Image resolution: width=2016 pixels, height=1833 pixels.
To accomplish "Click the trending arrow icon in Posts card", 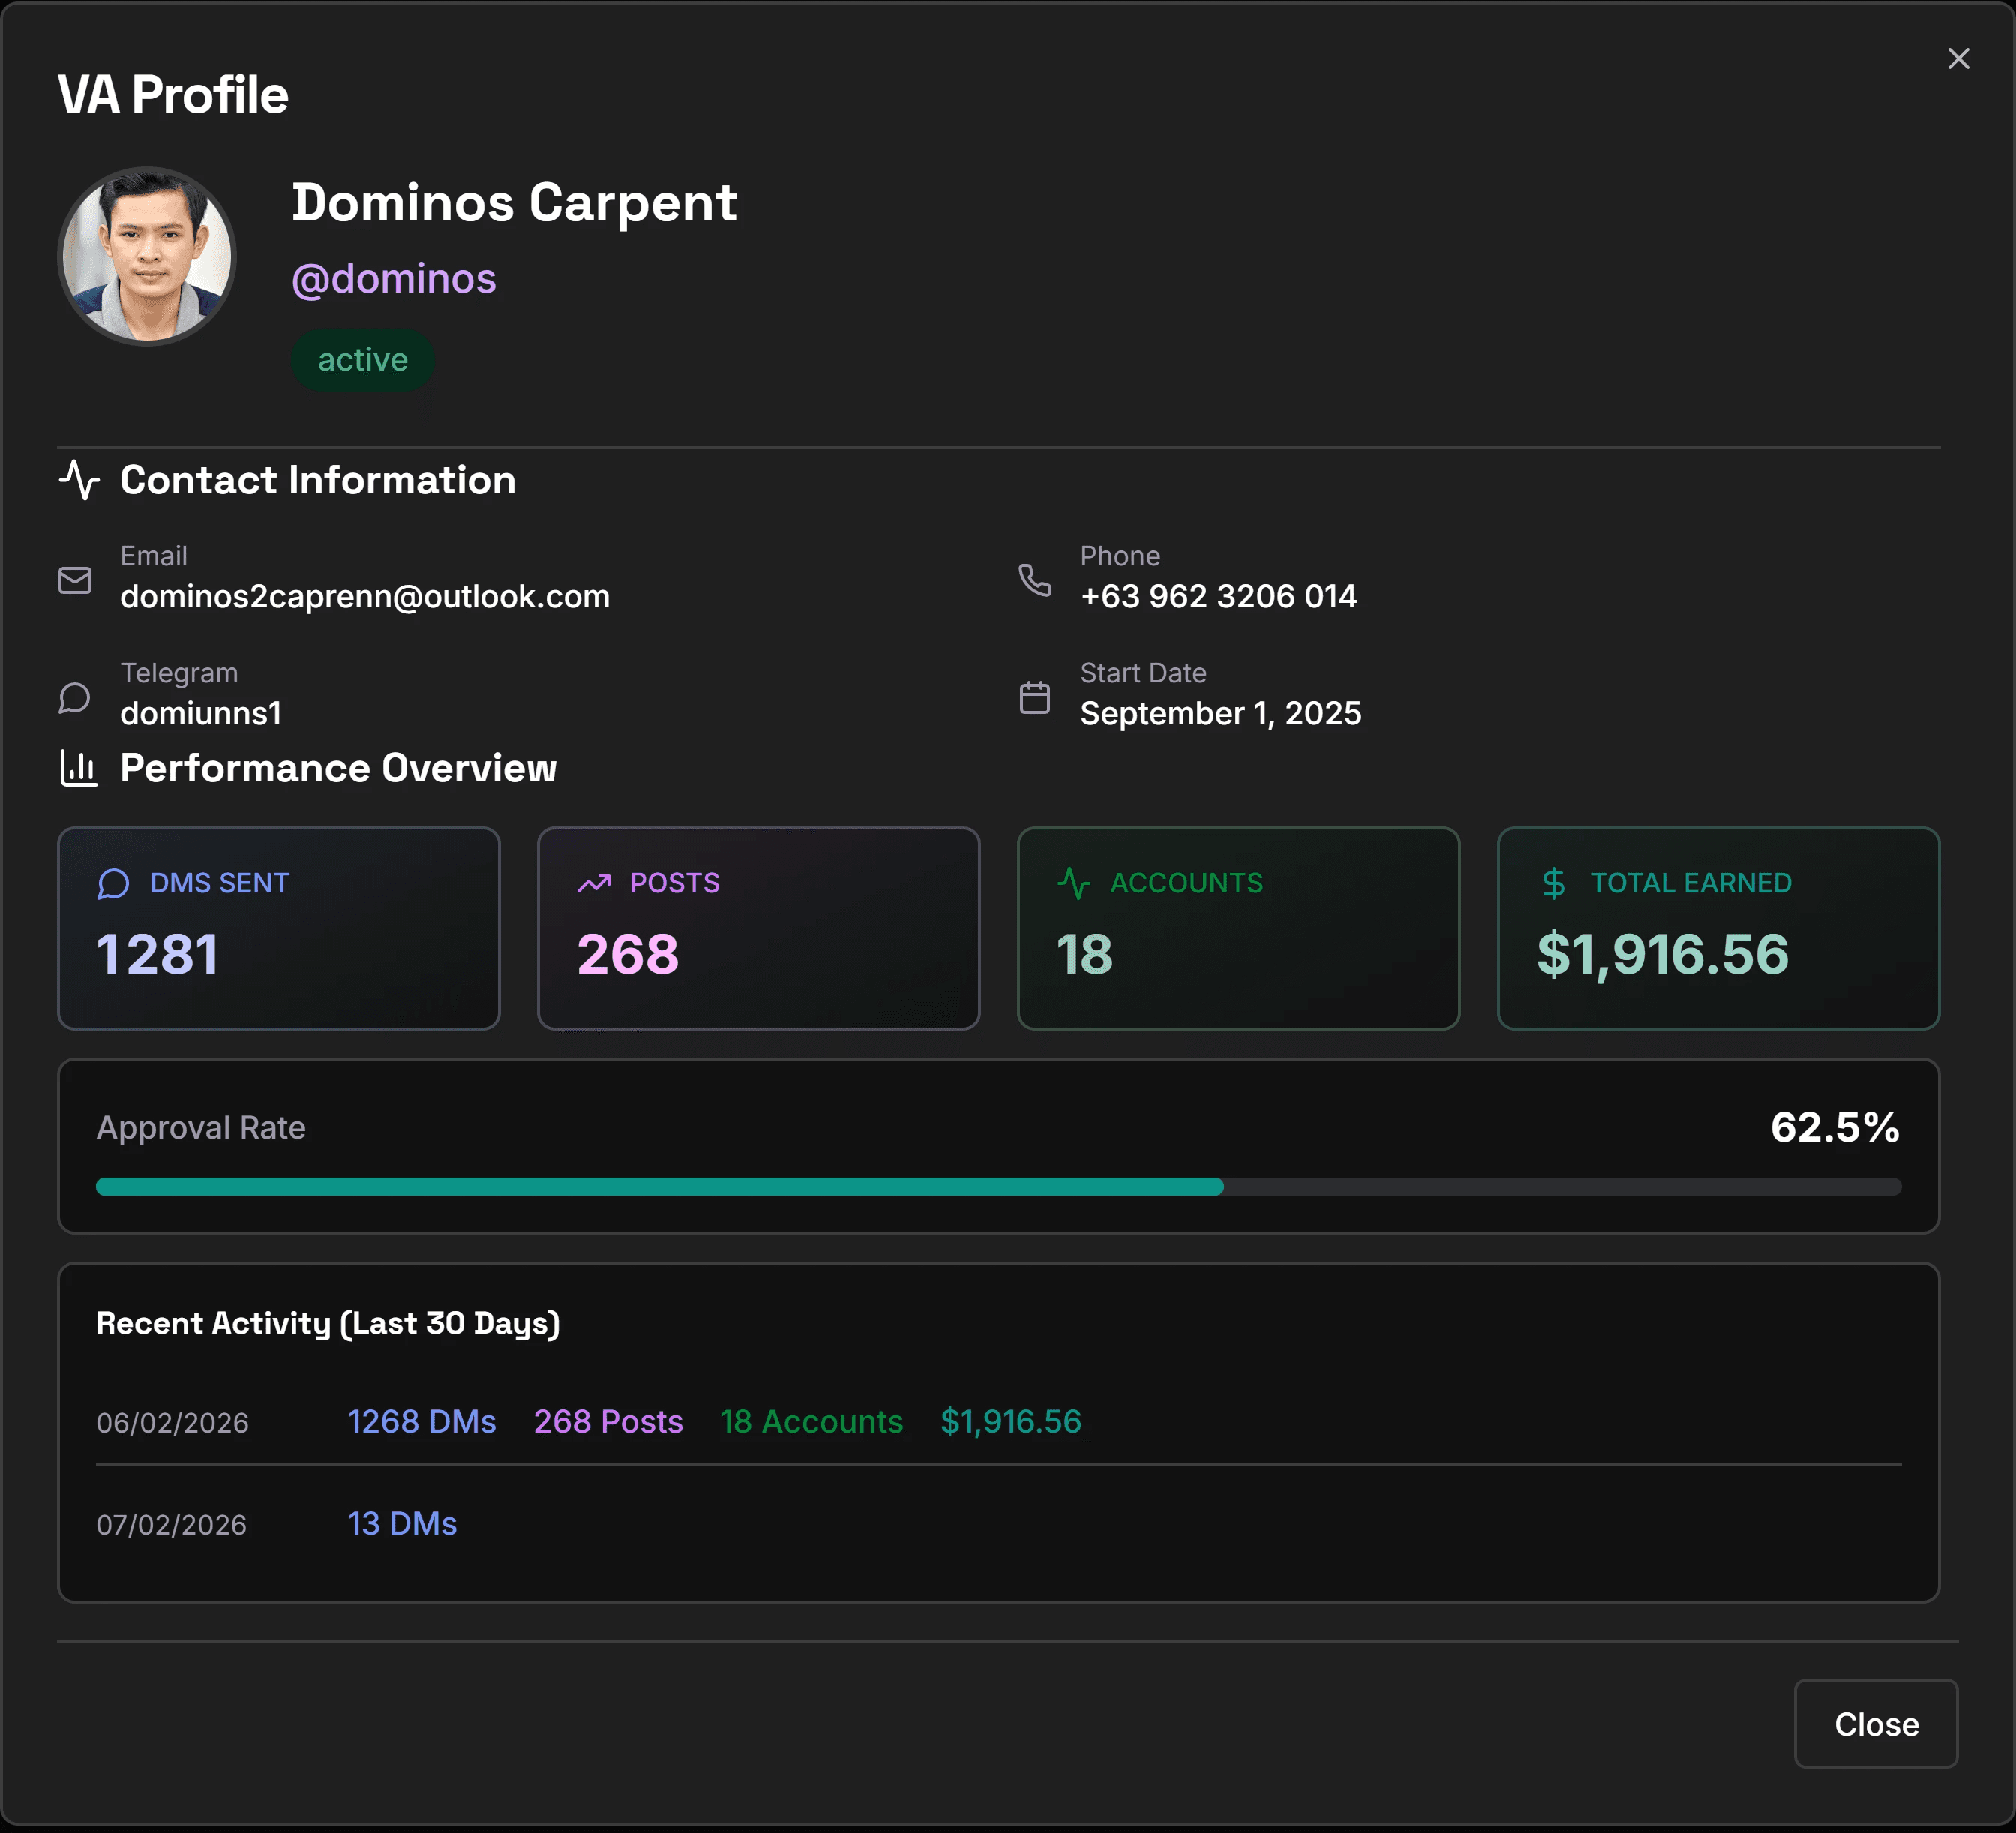I will coord(594,883).
